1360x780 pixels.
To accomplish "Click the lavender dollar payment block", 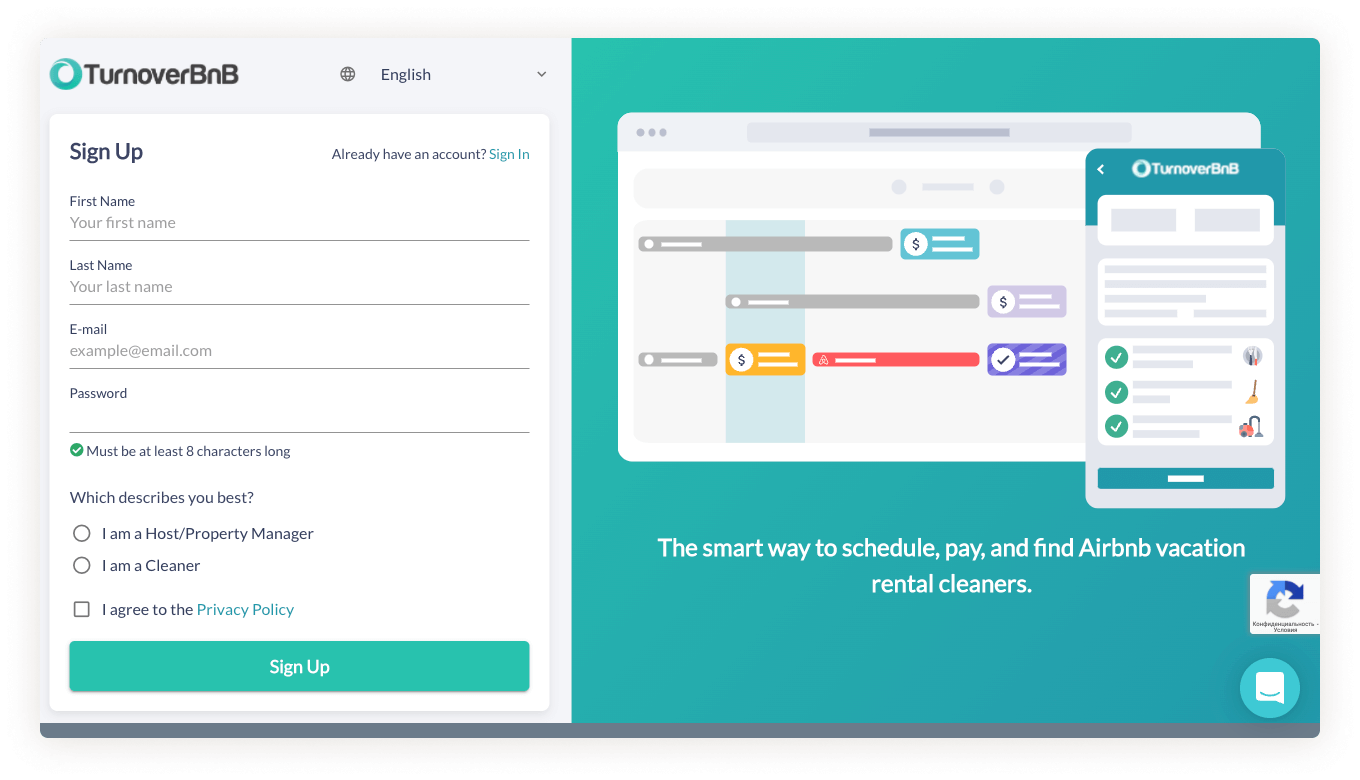I will click(1027, 301).
